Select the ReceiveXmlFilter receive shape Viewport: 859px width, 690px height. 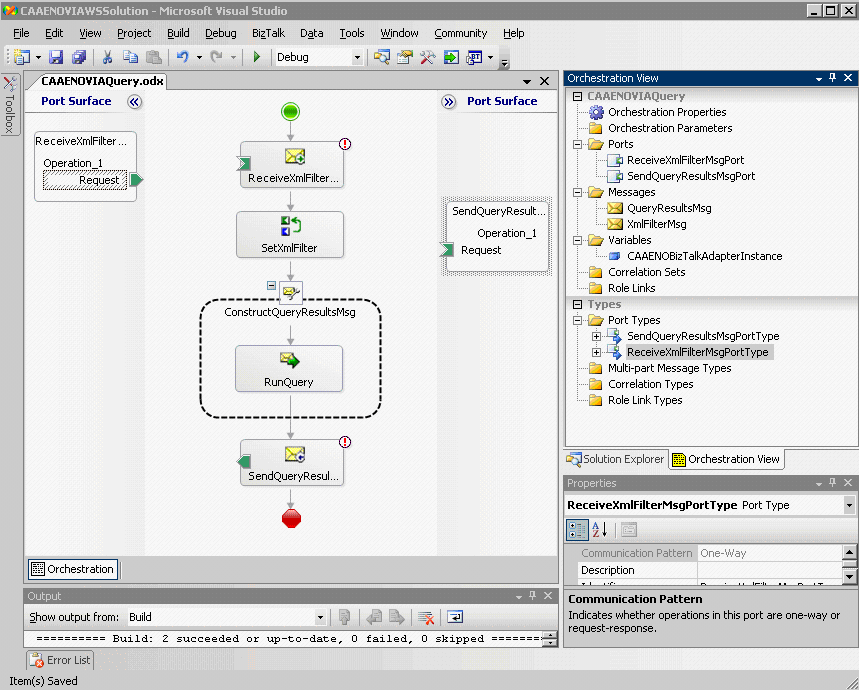click(x=292, y=165)
